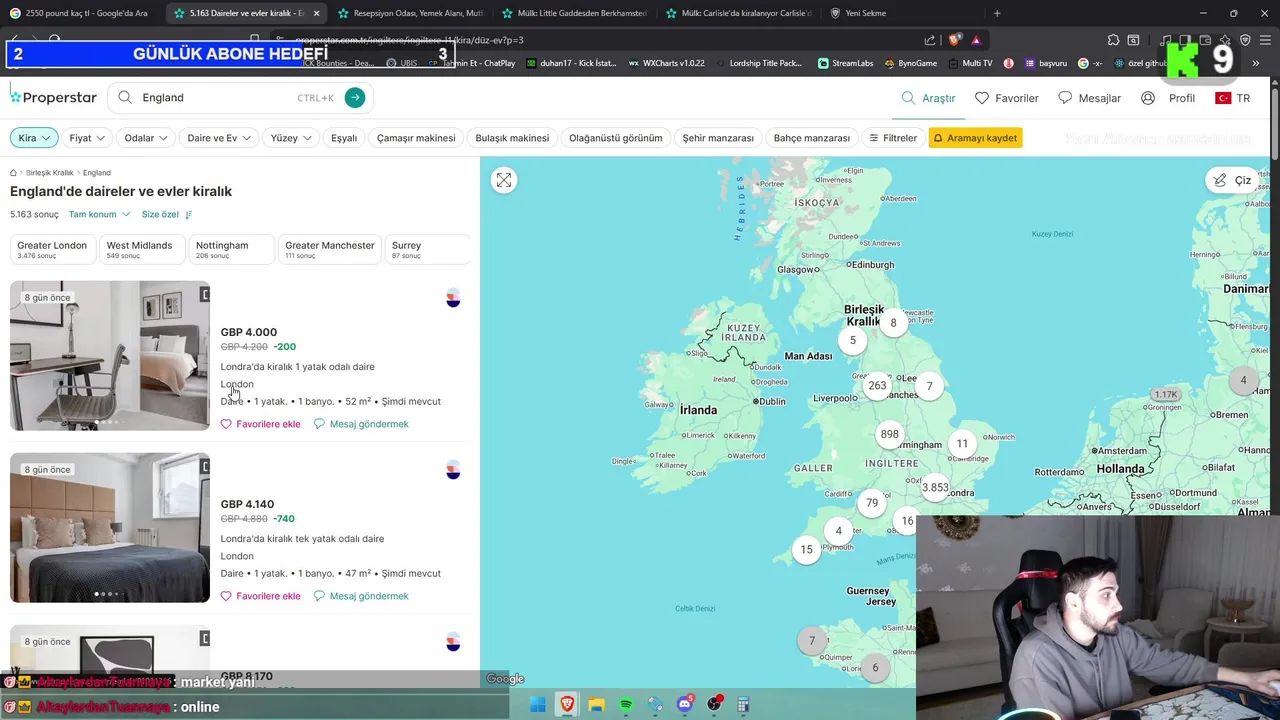Open OBS from the taskbar

coord(714,705)
